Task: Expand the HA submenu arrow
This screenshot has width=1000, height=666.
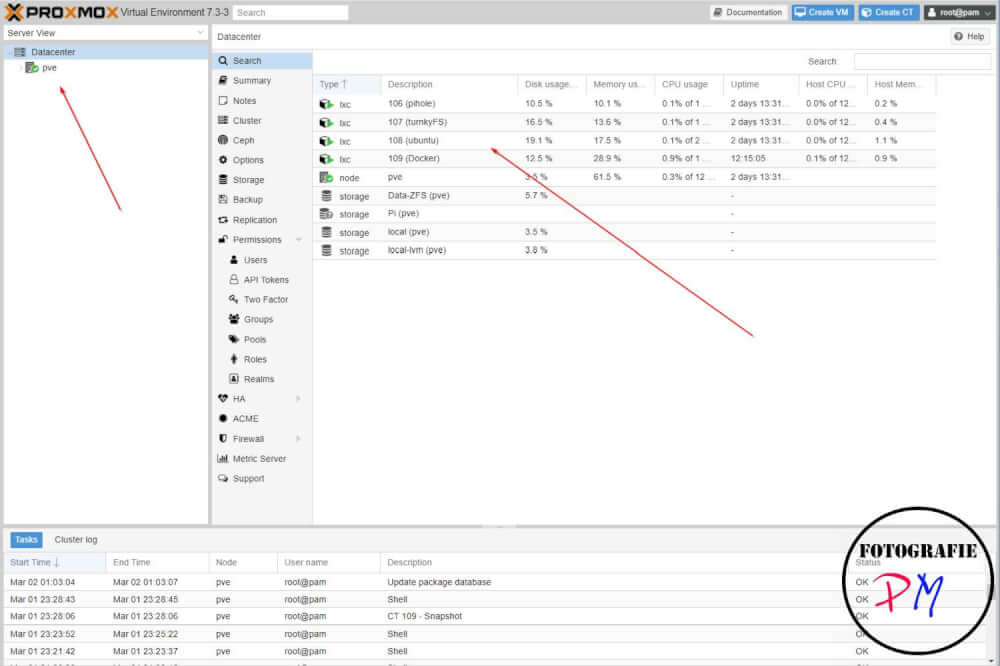Action: (x=298, y=399)
